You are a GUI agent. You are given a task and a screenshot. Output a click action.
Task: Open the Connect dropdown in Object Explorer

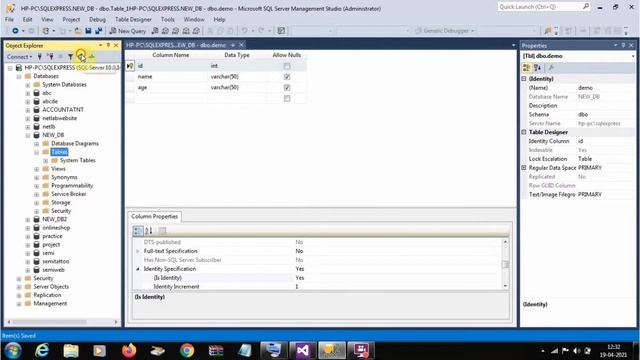(19, 57)
